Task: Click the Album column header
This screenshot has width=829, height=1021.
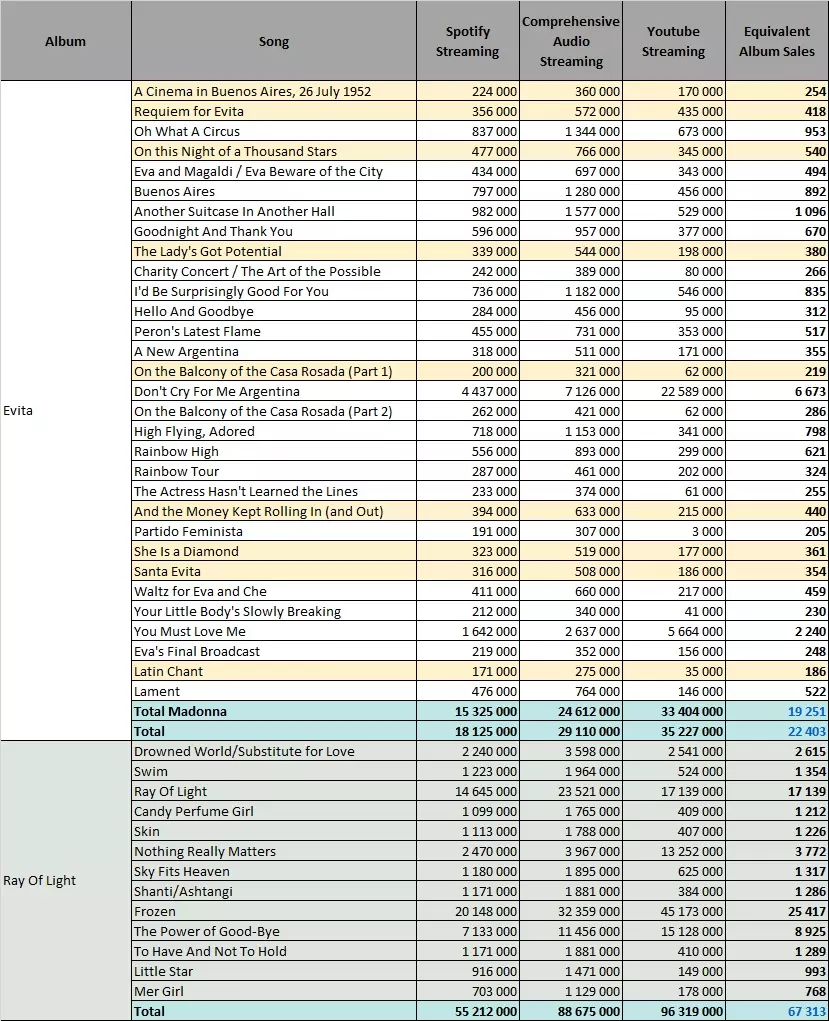Action: 65,41
